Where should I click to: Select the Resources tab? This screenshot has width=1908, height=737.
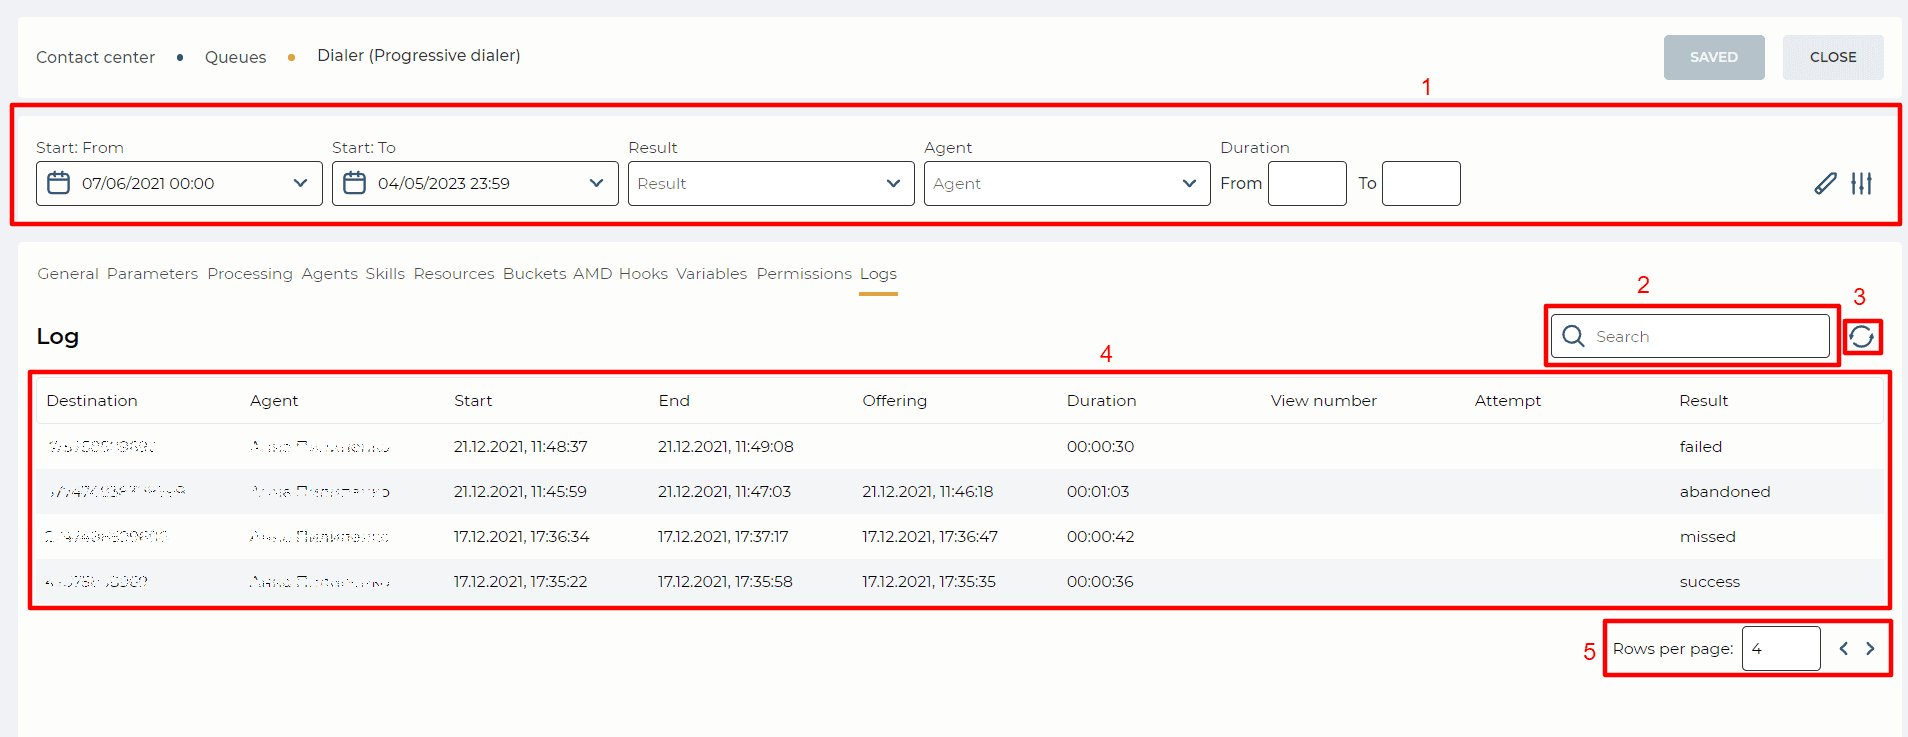tap(454, 273)
